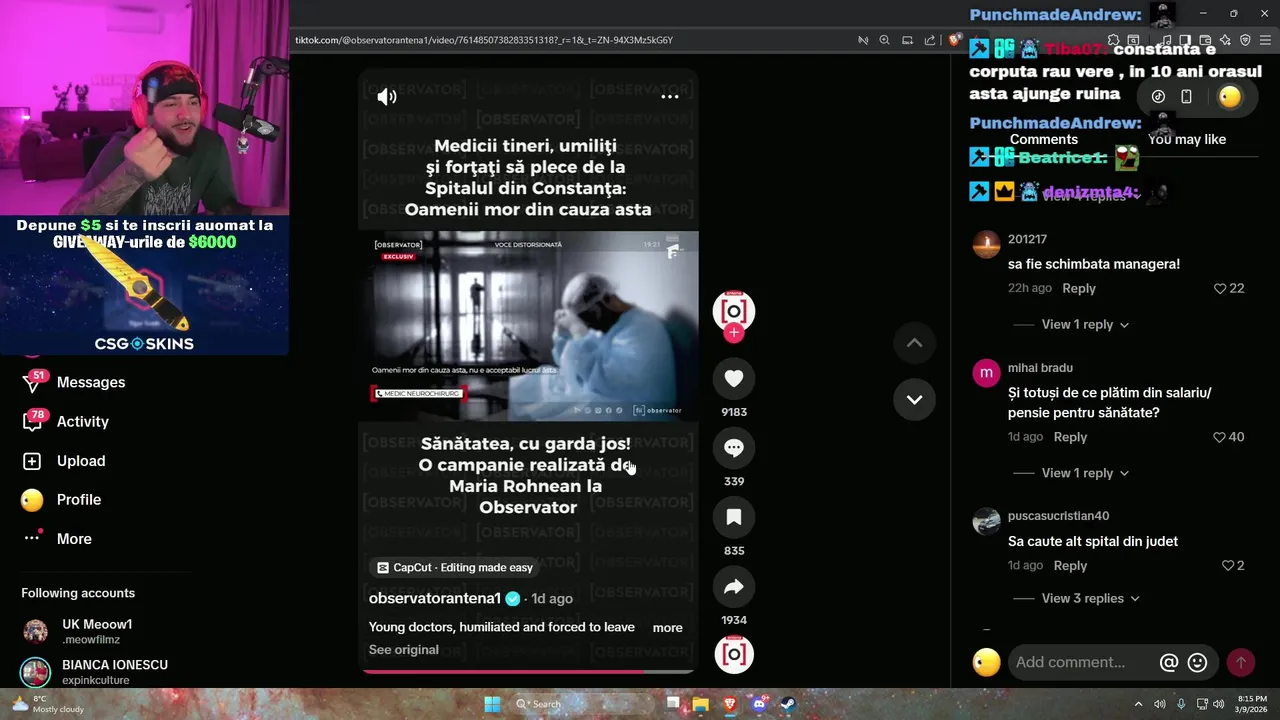Like the comment by puscasucristian40
The height and width of the screenshot is (720, 1280).
point(1228,565)
